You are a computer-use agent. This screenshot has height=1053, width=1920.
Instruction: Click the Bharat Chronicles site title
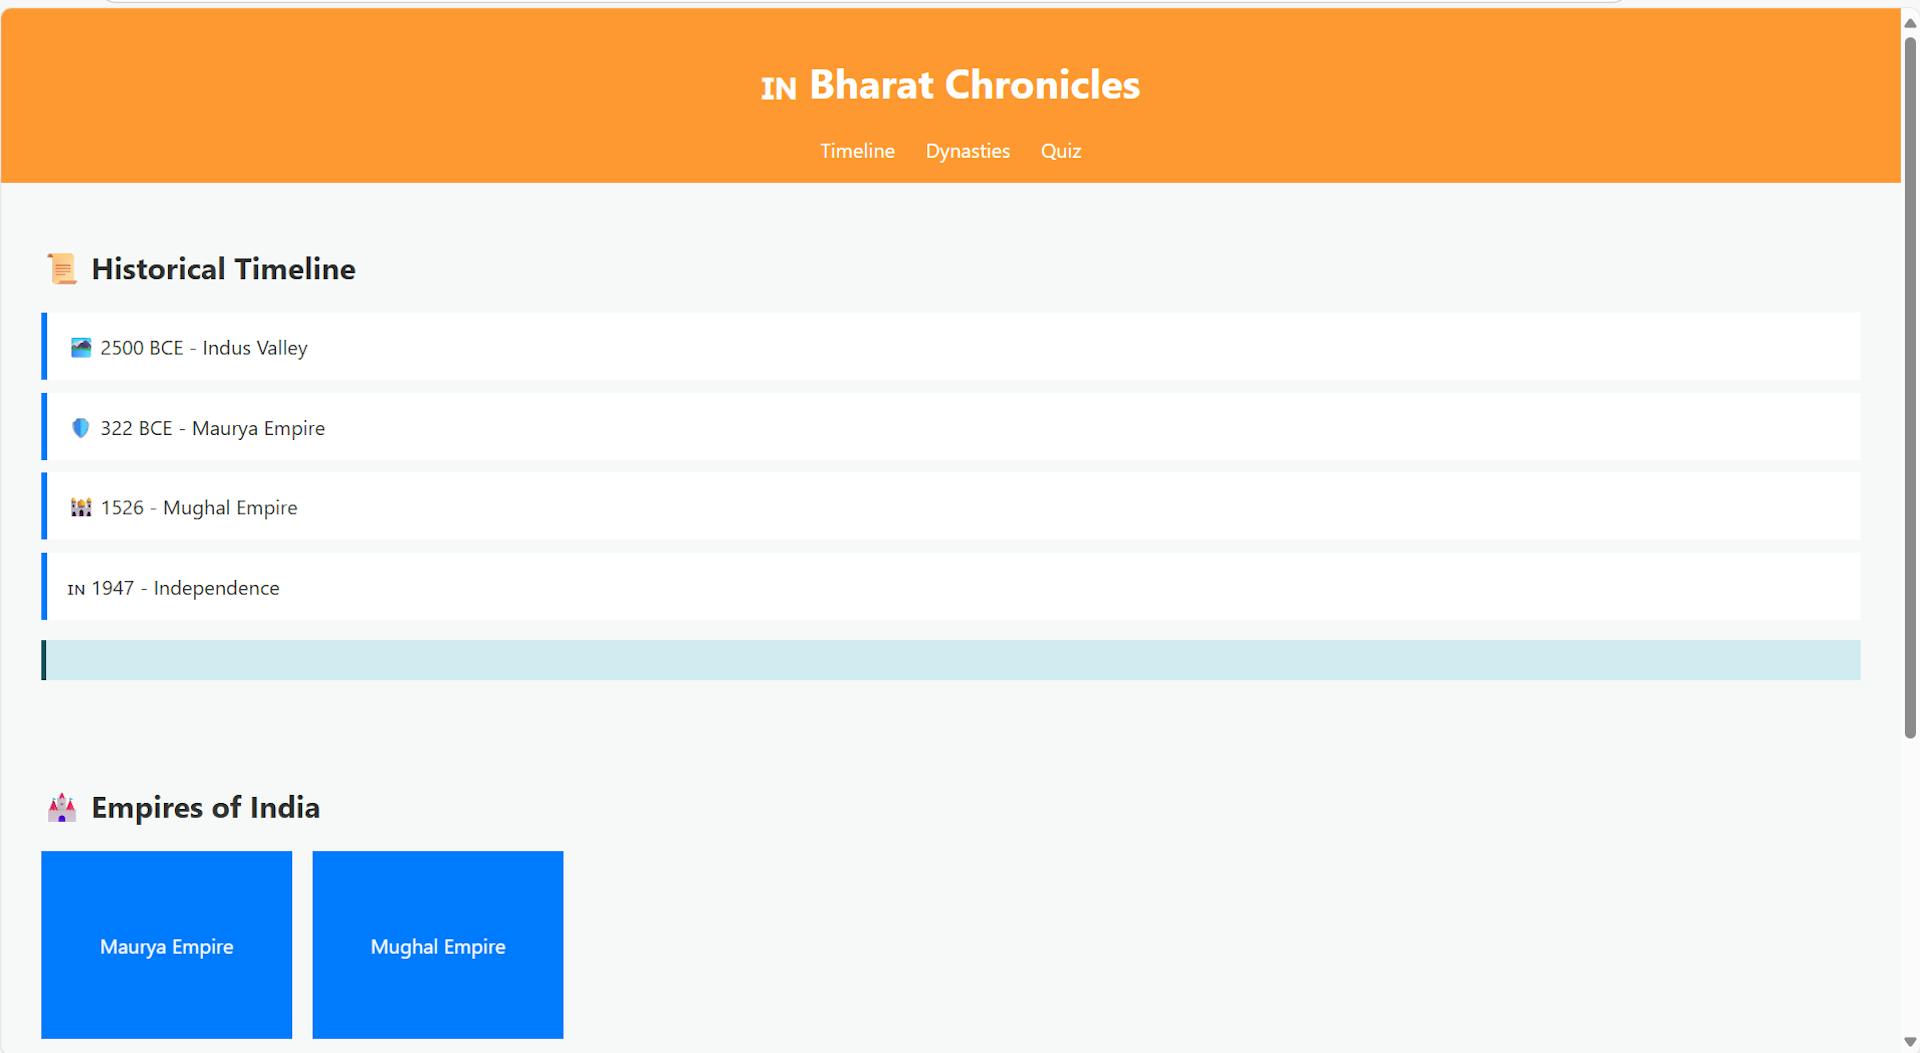[x=974, y=85]
